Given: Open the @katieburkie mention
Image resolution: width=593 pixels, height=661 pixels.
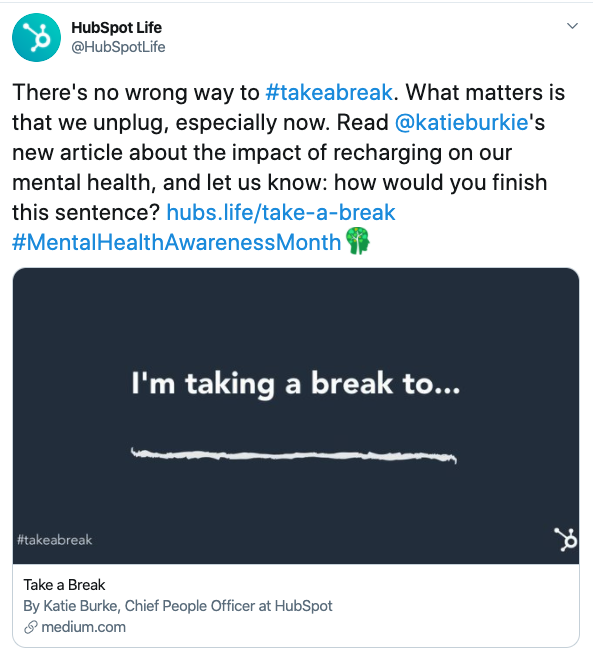Looking at the screenshot, I should [x=462, y=123].
